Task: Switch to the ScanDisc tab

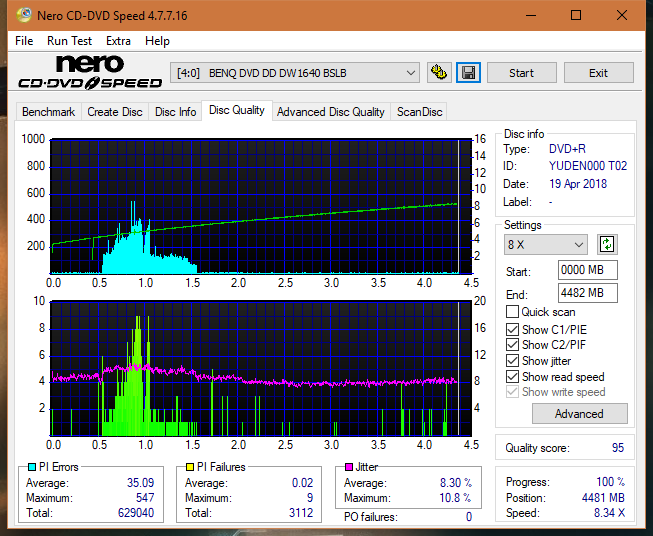Action: point(419,112)
